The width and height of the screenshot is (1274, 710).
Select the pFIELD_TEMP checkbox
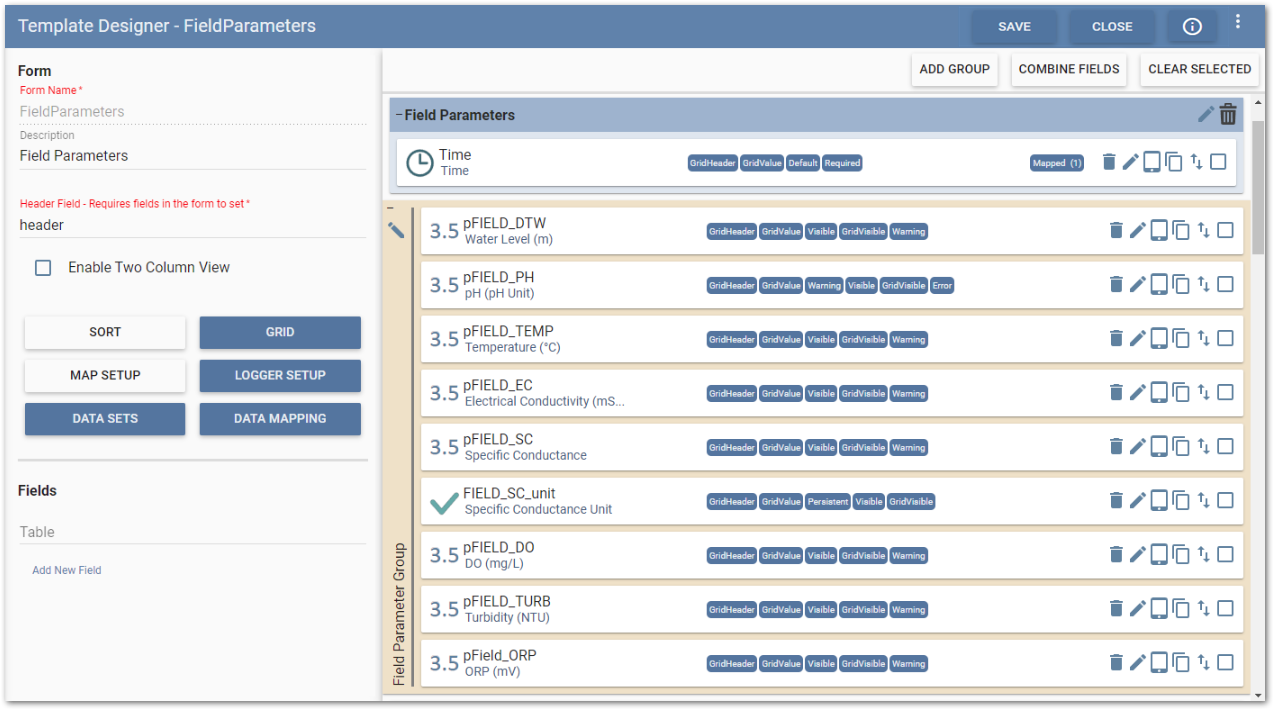click(1225, 338)
